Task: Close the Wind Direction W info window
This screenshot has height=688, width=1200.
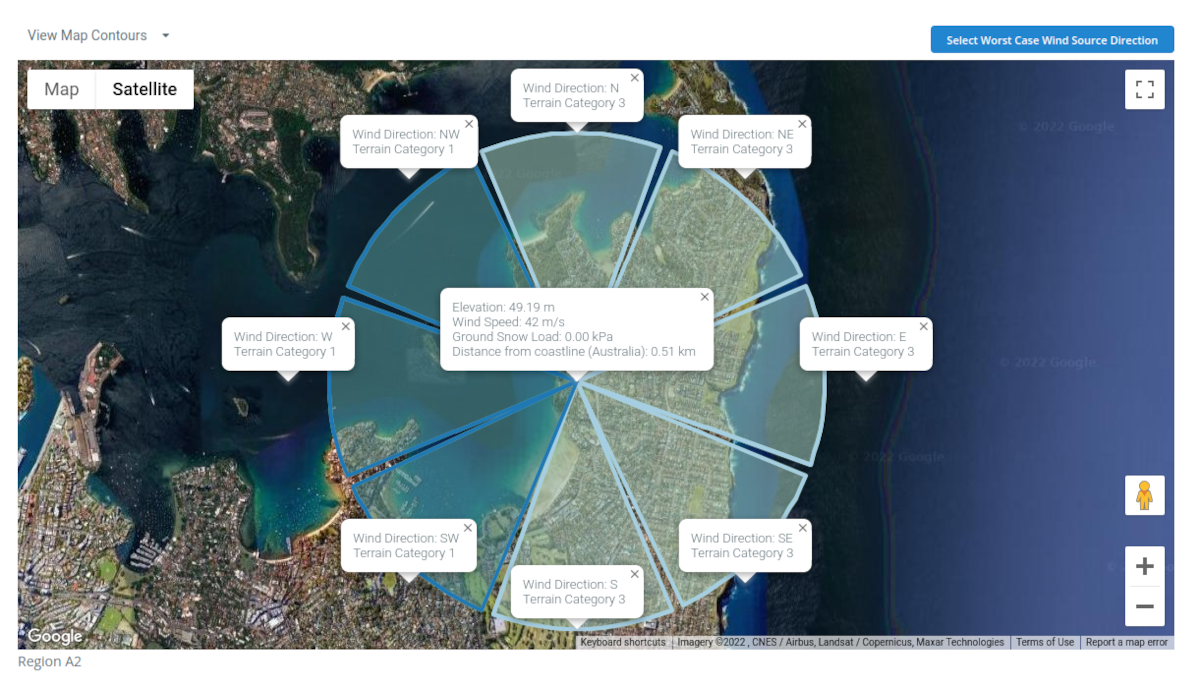Action: [346, 326]
